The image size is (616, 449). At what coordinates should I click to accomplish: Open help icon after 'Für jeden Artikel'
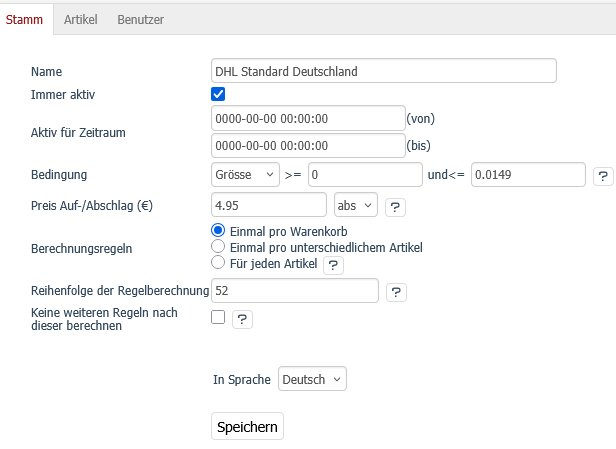point(333,264)
